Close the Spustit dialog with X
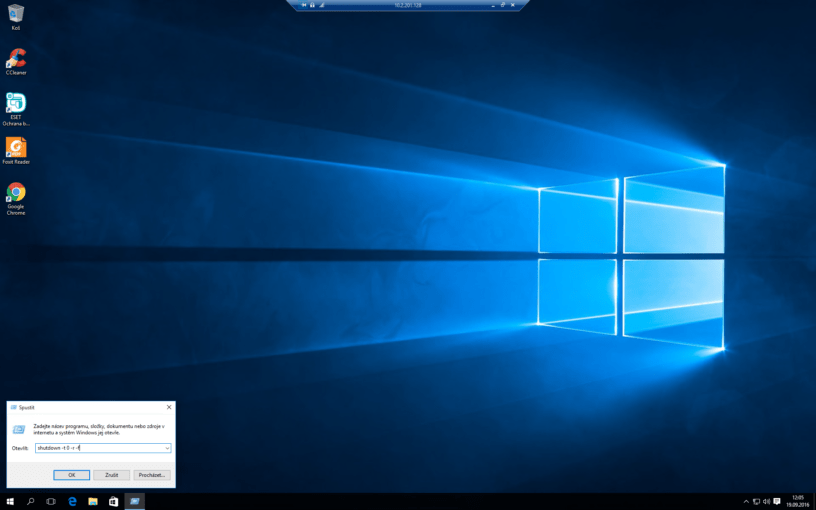816x510 pixels. (169, 407)
